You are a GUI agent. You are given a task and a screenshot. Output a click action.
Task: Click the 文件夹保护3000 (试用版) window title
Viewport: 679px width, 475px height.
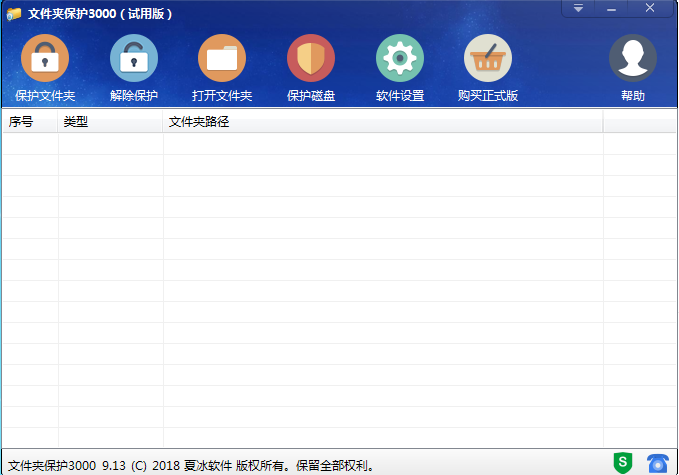point(100,13)
